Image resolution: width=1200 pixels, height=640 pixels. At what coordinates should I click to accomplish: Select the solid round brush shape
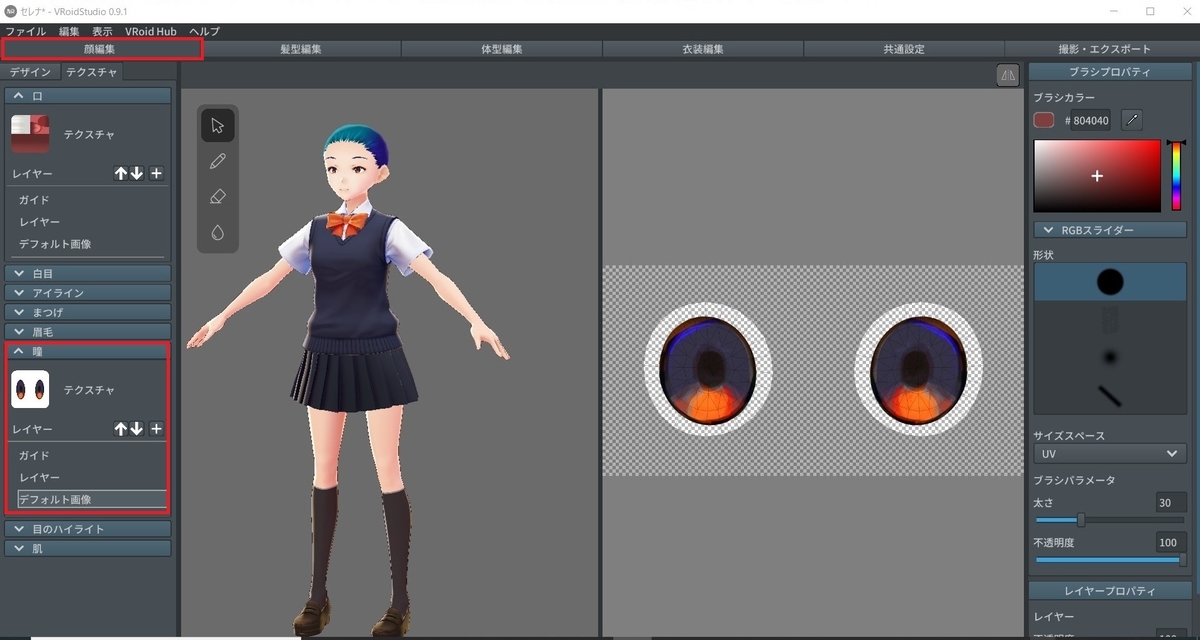(1109, 281)
